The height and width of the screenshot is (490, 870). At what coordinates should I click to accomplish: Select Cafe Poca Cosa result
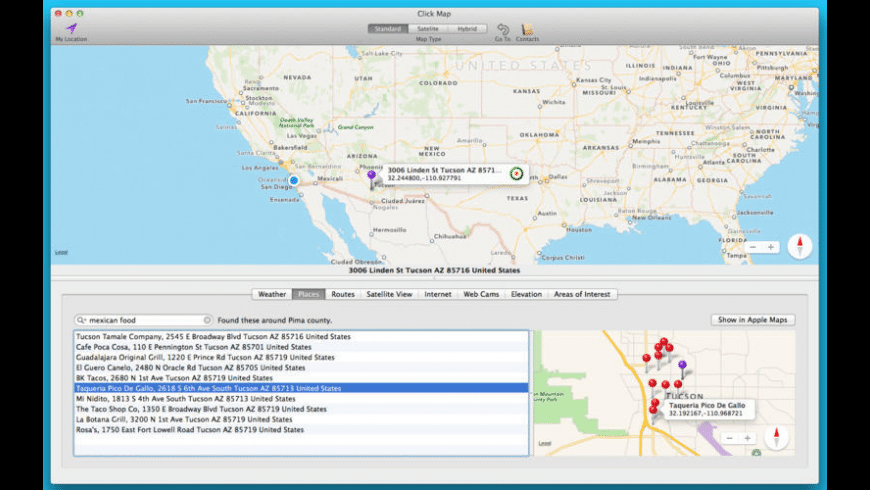click(x=301, y=347)
